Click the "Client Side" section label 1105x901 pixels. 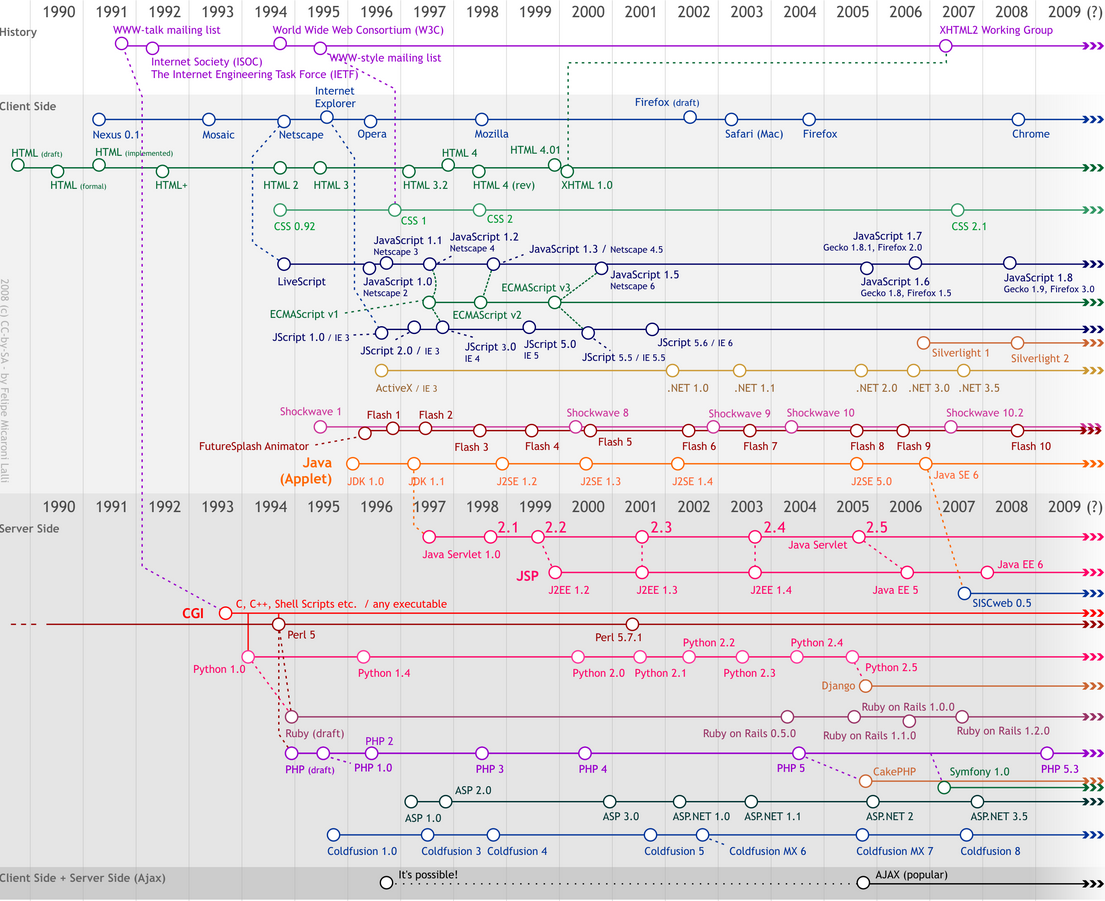tap(28, 106)
